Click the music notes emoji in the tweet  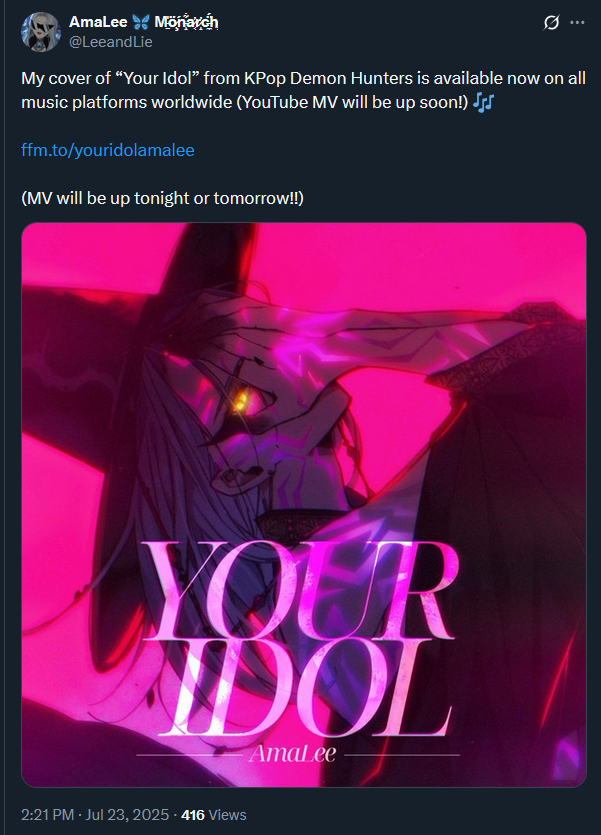click(483, 102)
